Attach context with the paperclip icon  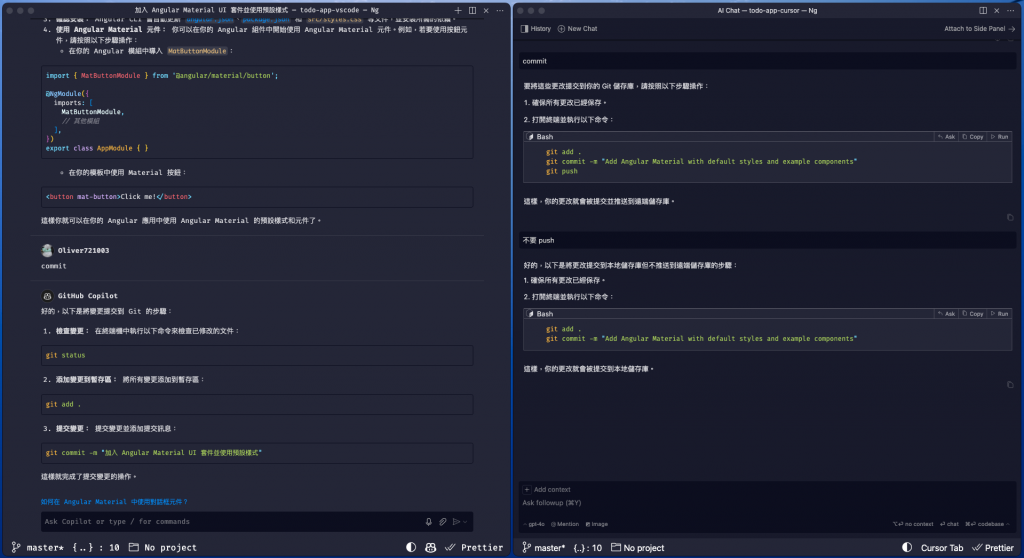coord(443,521)
